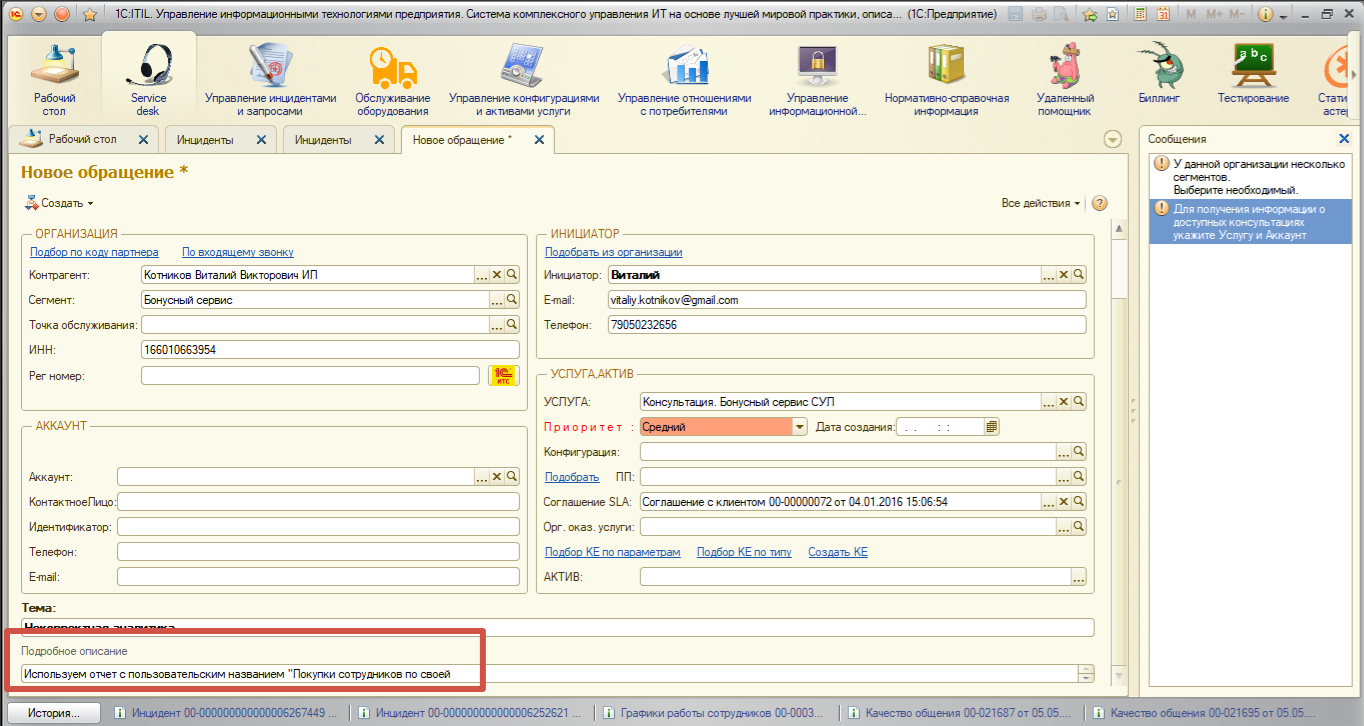1364x726 pixels.
Task: Expand the open-tabs list arrow
Action: pos(1112,140)
